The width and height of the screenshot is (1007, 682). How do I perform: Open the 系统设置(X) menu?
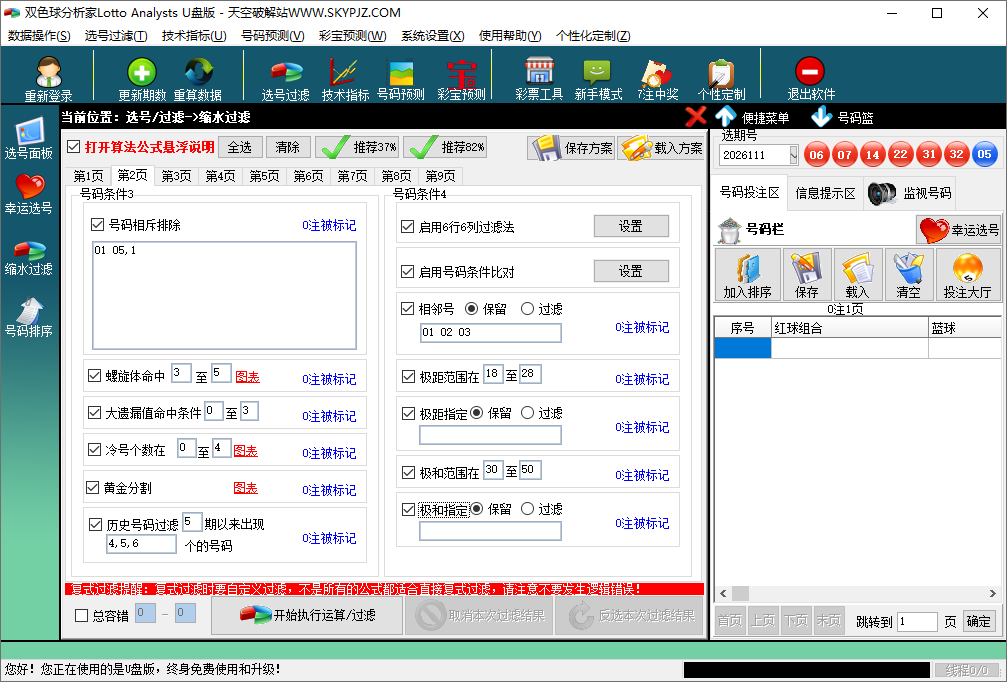pyautogui.click(x=433, y=36)
